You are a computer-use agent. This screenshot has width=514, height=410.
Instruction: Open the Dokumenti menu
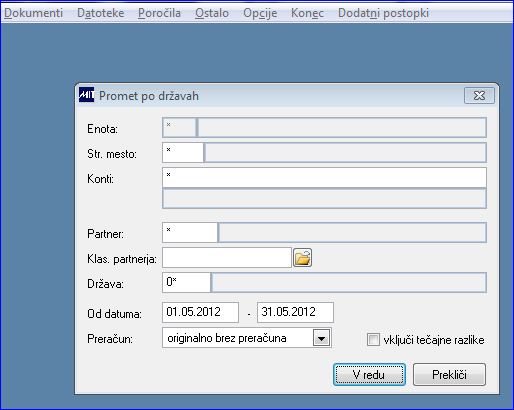point(33,13)
